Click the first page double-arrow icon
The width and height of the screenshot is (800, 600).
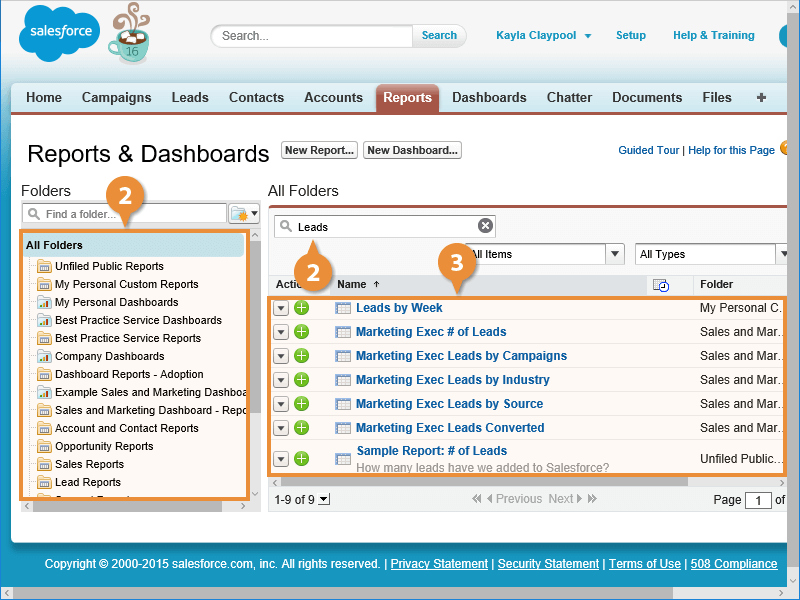click(477, 498)
